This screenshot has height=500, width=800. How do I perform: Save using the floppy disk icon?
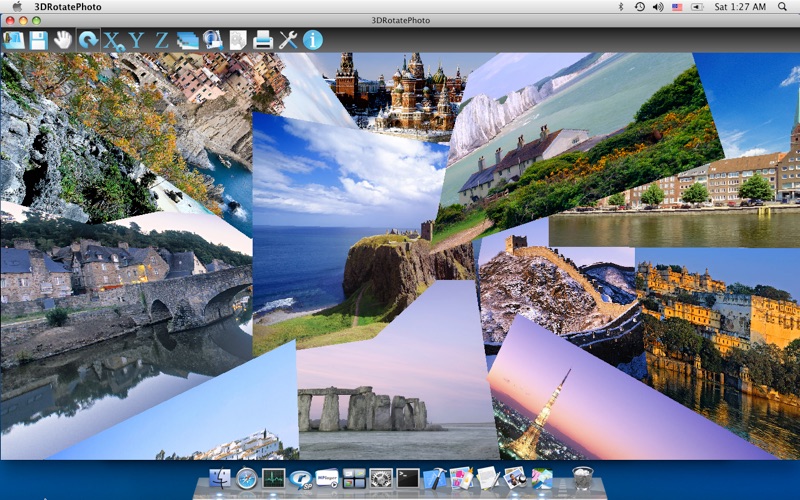click(x=38, y=40)
